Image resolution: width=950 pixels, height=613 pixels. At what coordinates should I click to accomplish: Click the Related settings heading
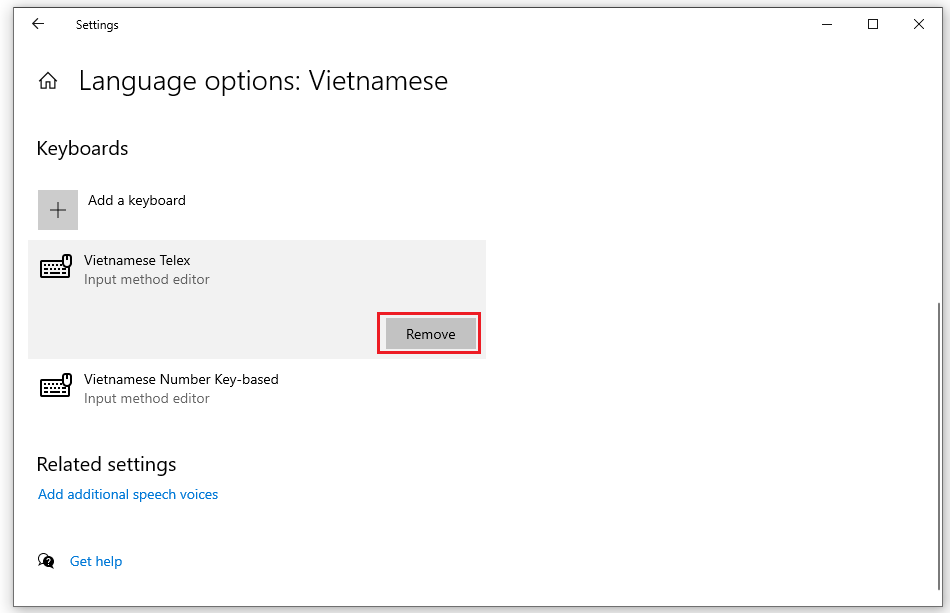click(x=106, y=464)
